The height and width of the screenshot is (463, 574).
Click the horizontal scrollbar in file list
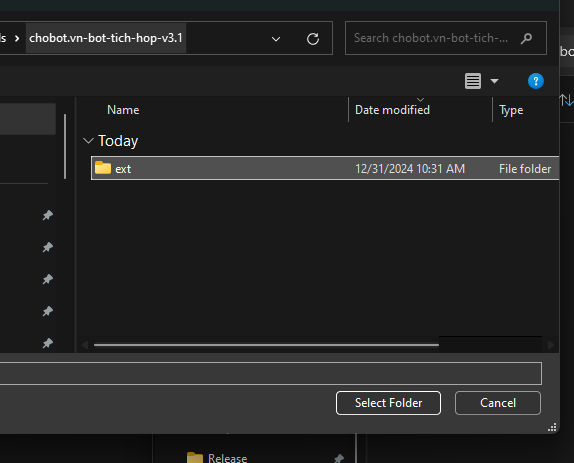tap(266, 345)
